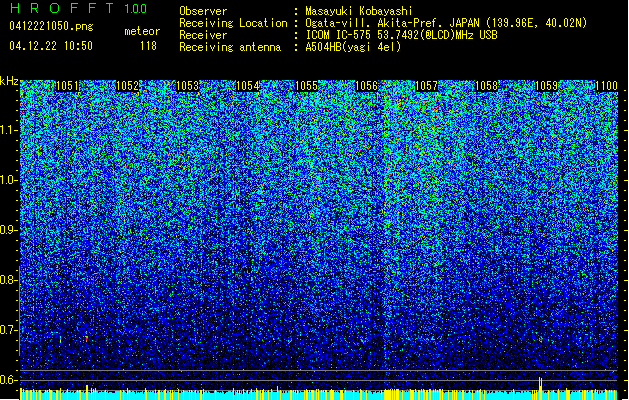Click the meteor count value 118
629x400 pixels.
(148, 46)
